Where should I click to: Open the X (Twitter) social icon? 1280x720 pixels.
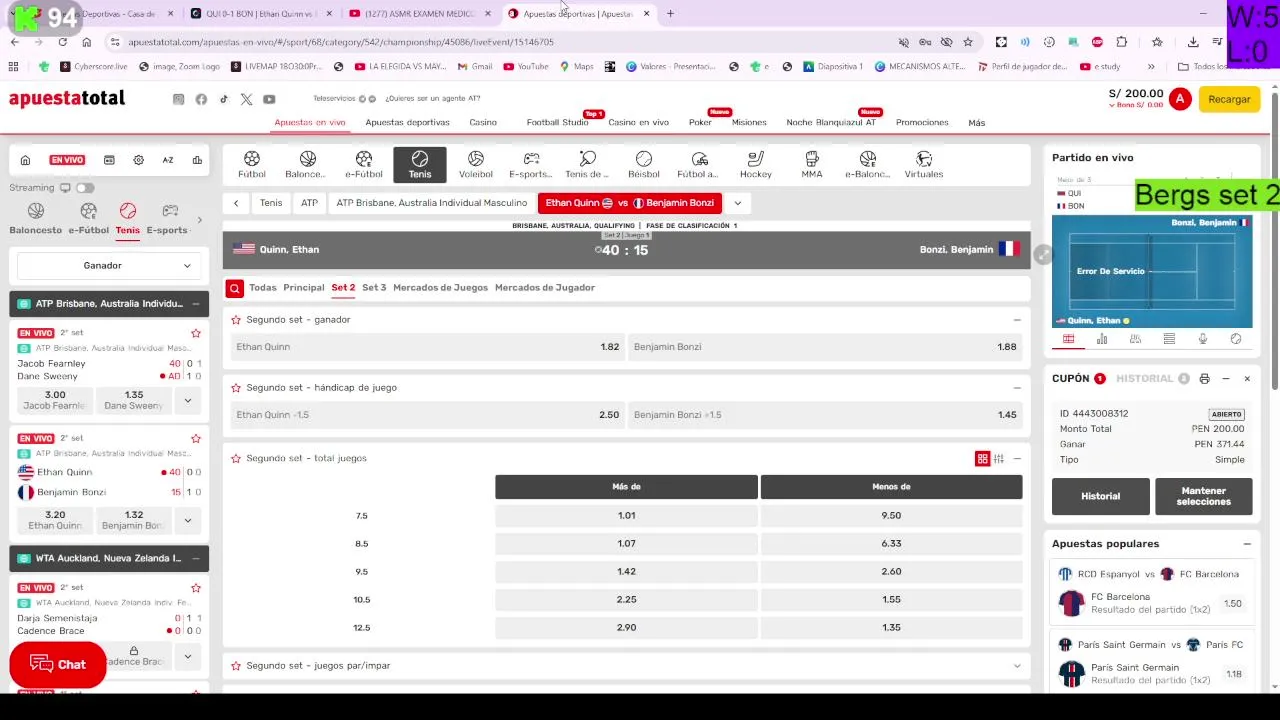(246, 99)
